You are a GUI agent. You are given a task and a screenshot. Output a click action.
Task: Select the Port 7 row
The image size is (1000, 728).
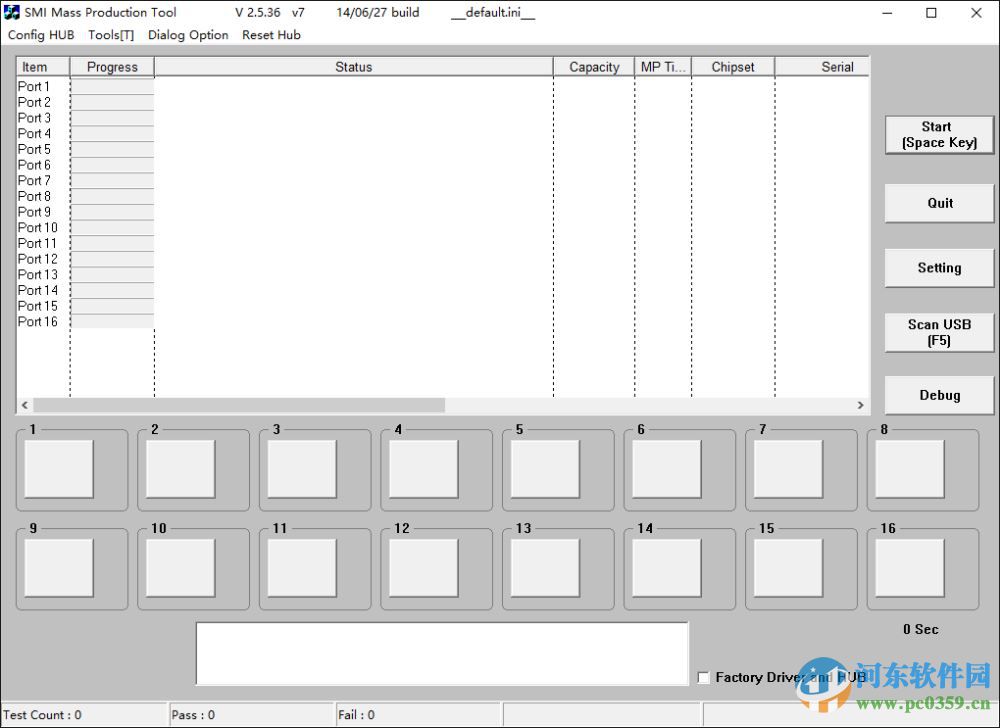443,180
